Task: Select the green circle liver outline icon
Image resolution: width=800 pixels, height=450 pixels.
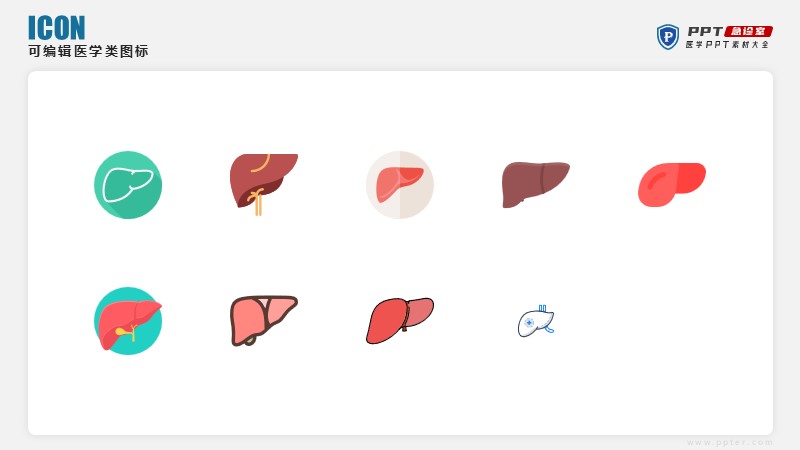Action: (x=128, y=185)
